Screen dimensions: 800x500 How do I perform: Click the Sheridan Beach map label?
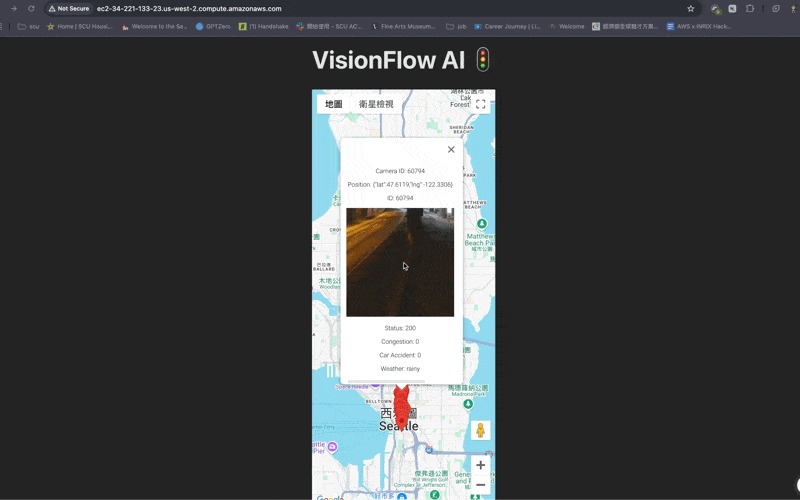[462, 129]
